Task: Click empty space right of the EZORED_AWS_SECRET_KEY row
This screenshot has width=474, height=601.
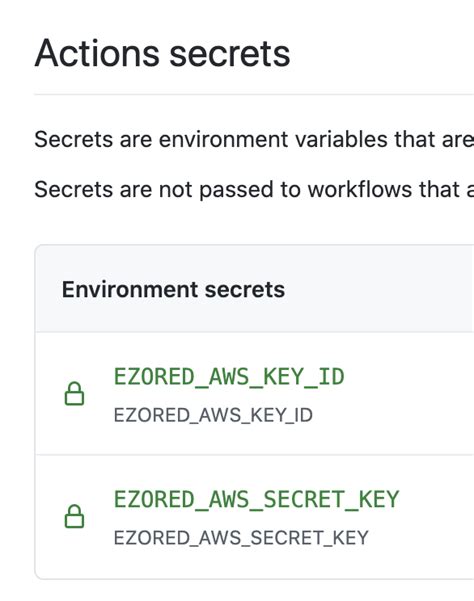Action: [x=437, y=517]
